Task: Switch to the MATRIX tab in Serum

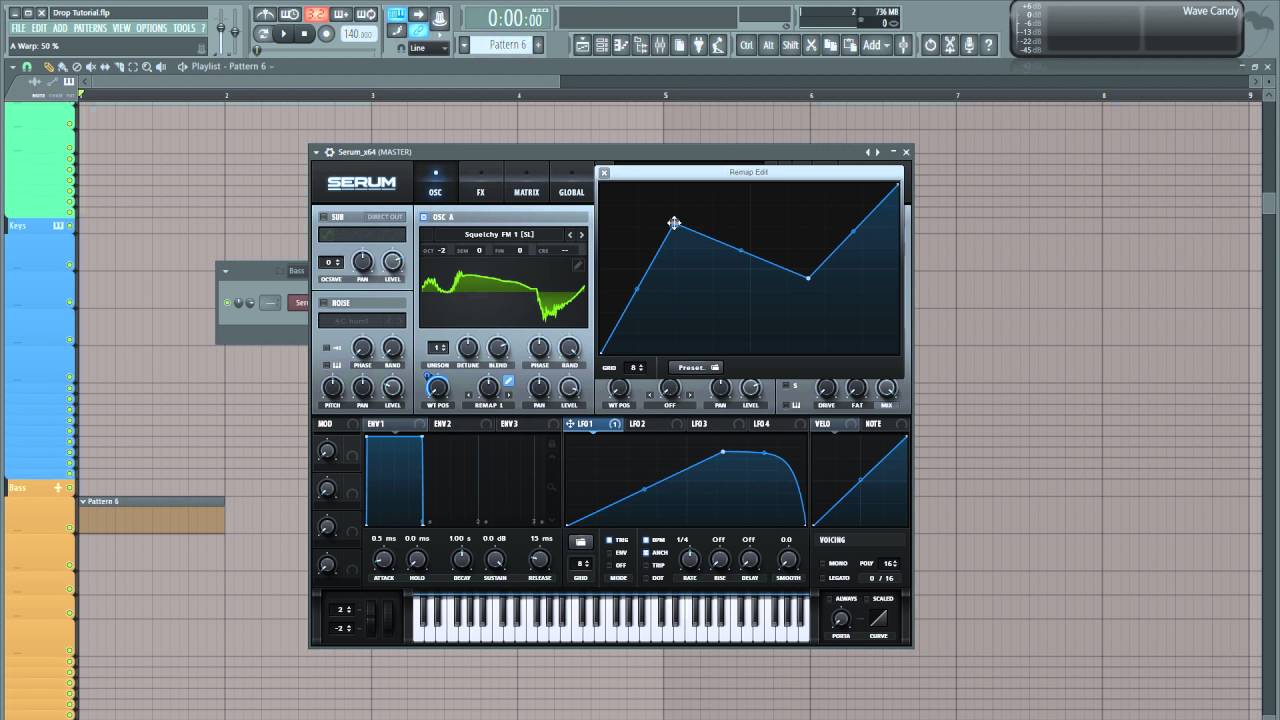Action: (x=526, y=182)
